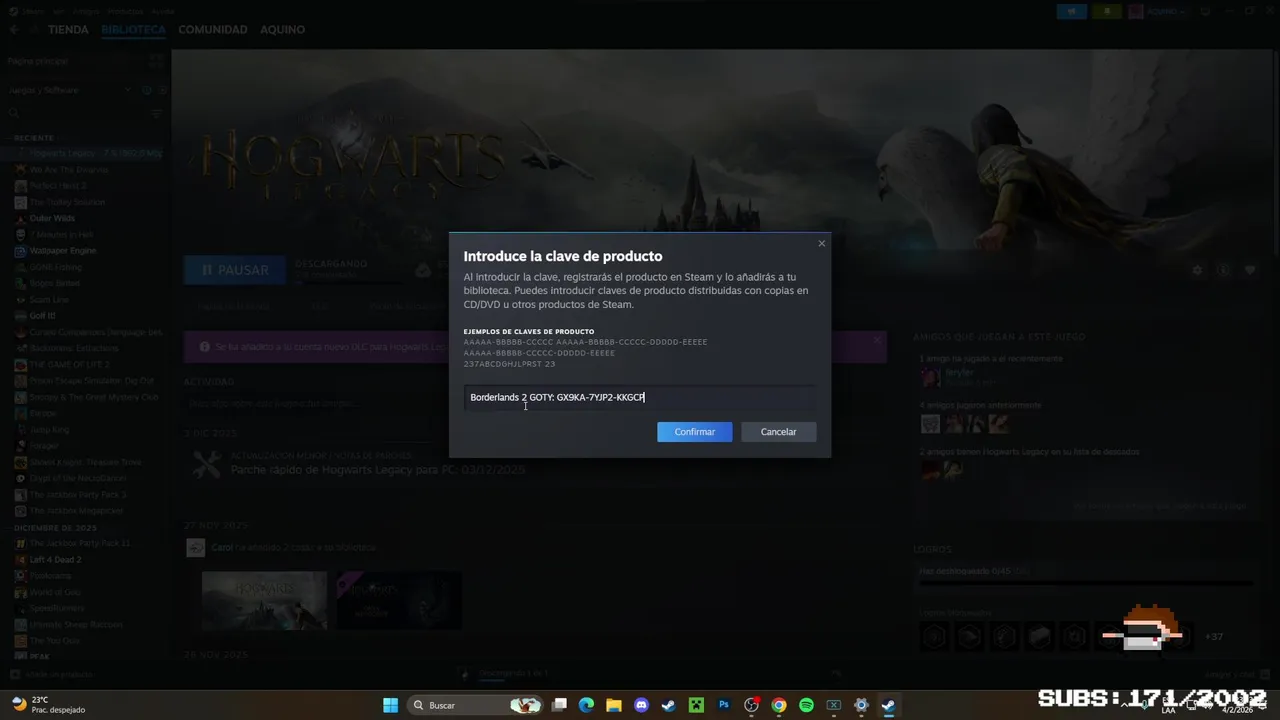Sort library by recent activity clock icon

(147, 90)
